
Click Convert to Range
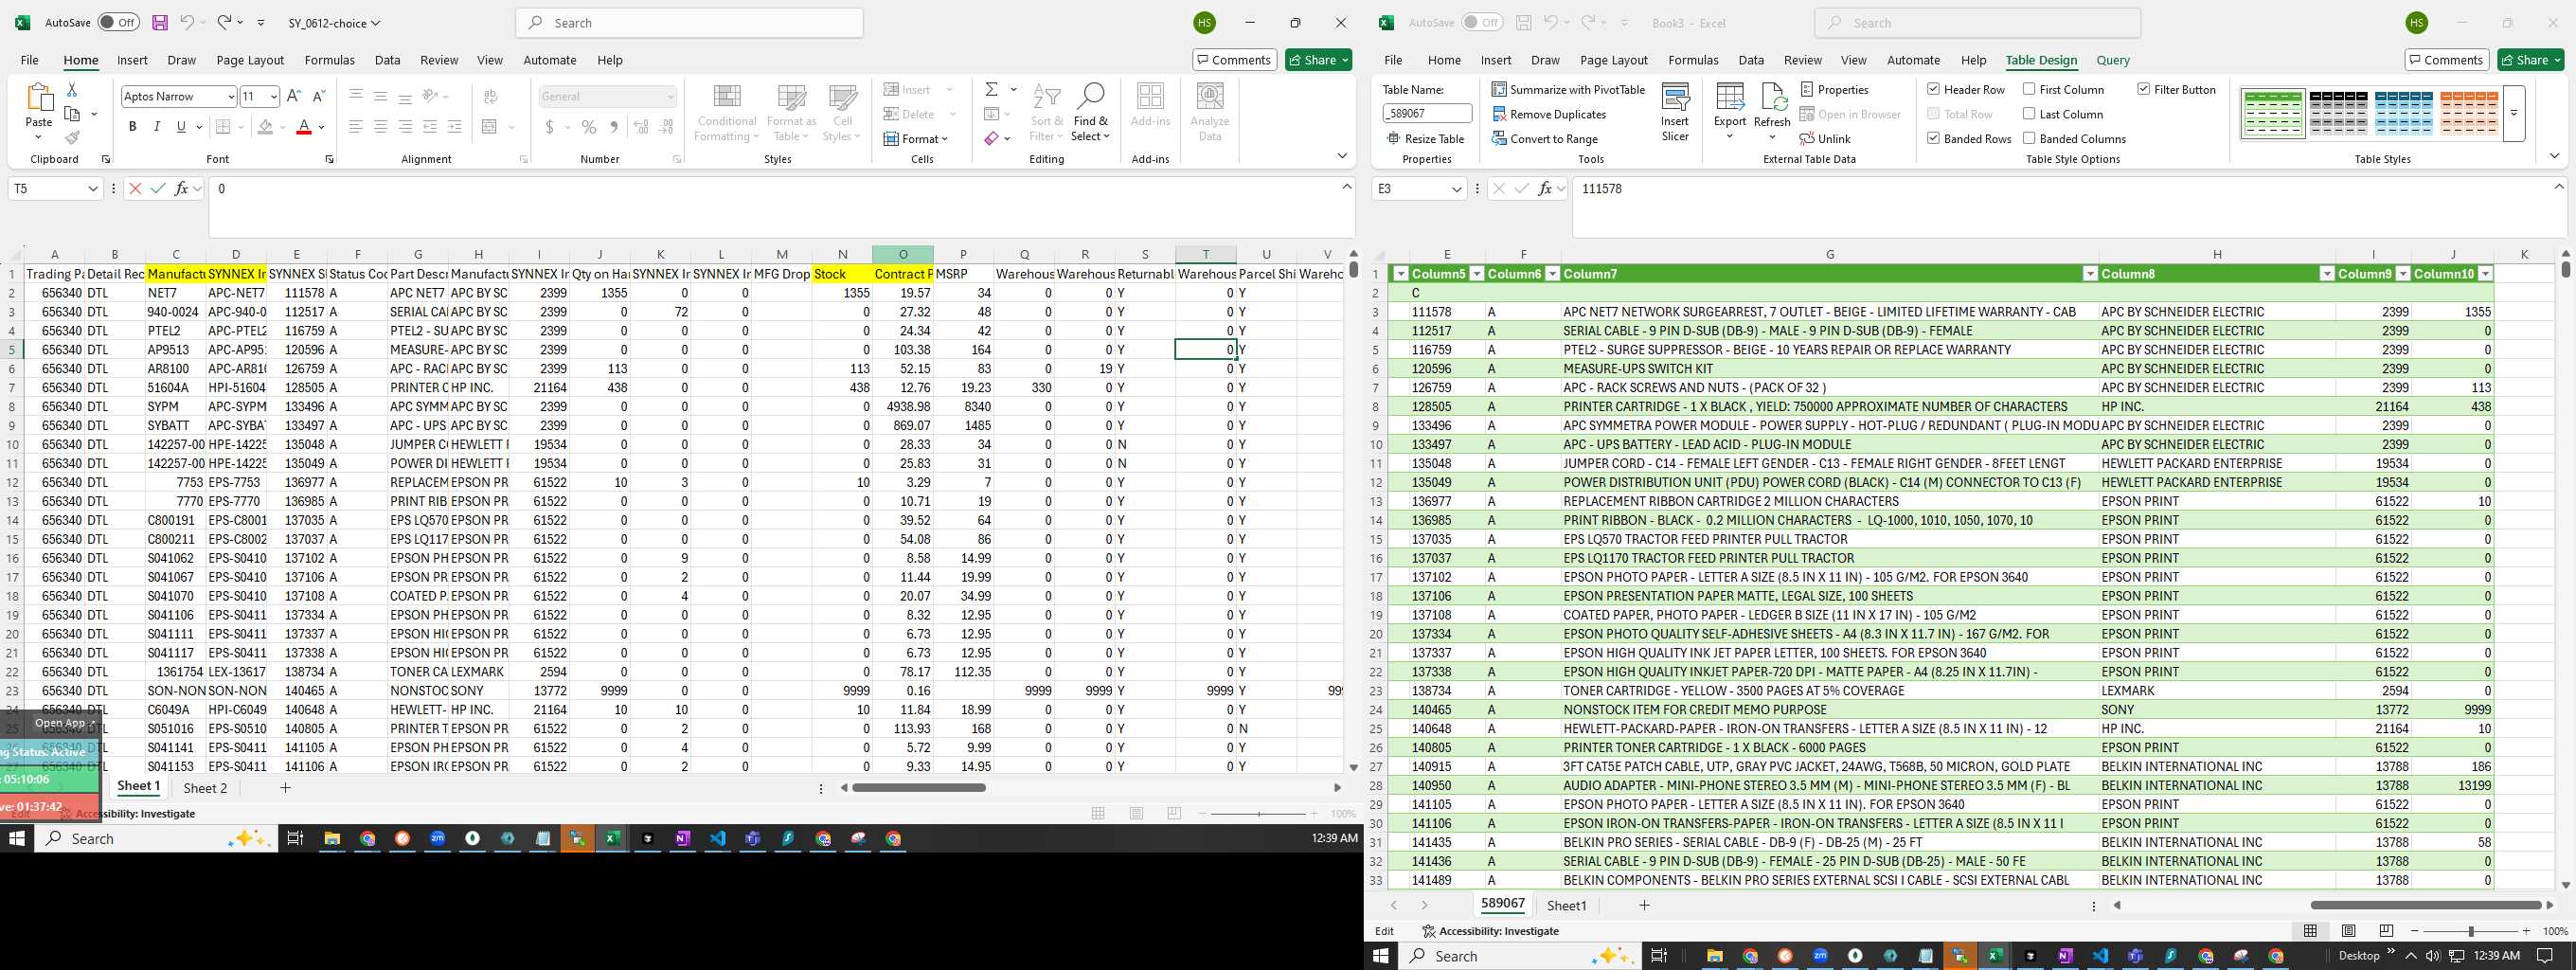tap(1544, 139)
